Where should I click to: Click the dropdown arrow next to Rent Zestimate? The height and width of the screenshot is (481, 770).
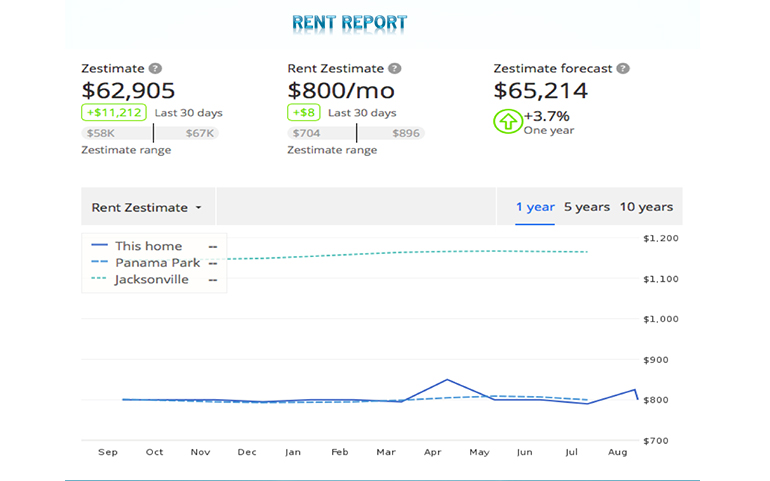pos(198,208)
